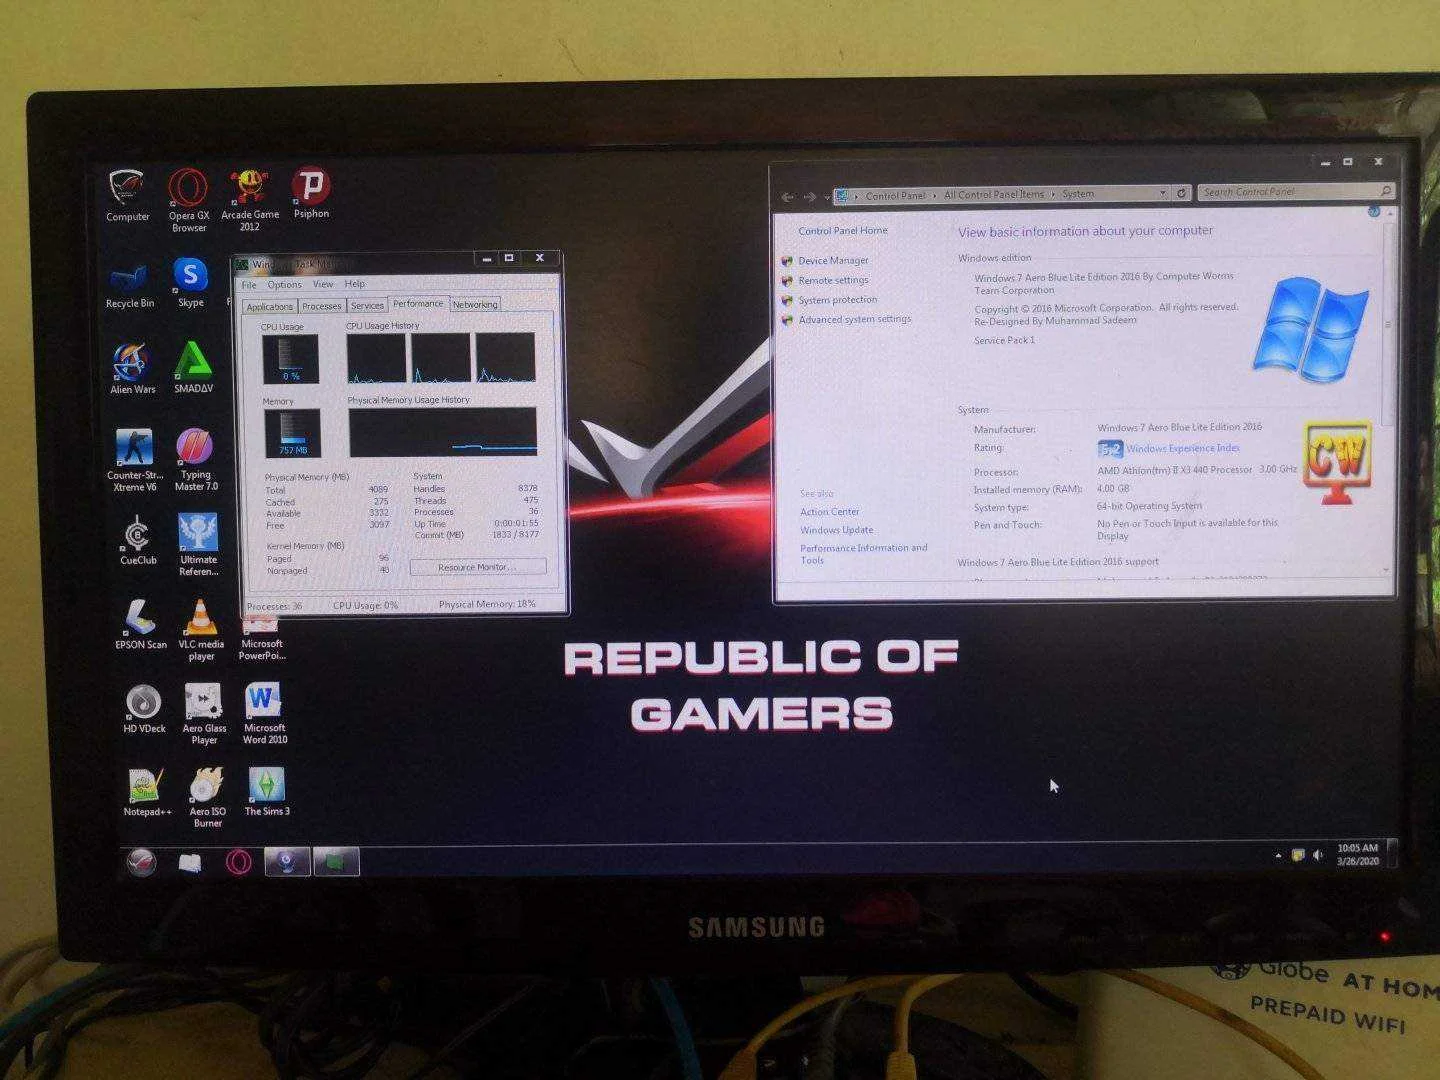Open Windows Explorer from the taskbar
The height and width of the screenshot is (1080, 1440).
189,862
